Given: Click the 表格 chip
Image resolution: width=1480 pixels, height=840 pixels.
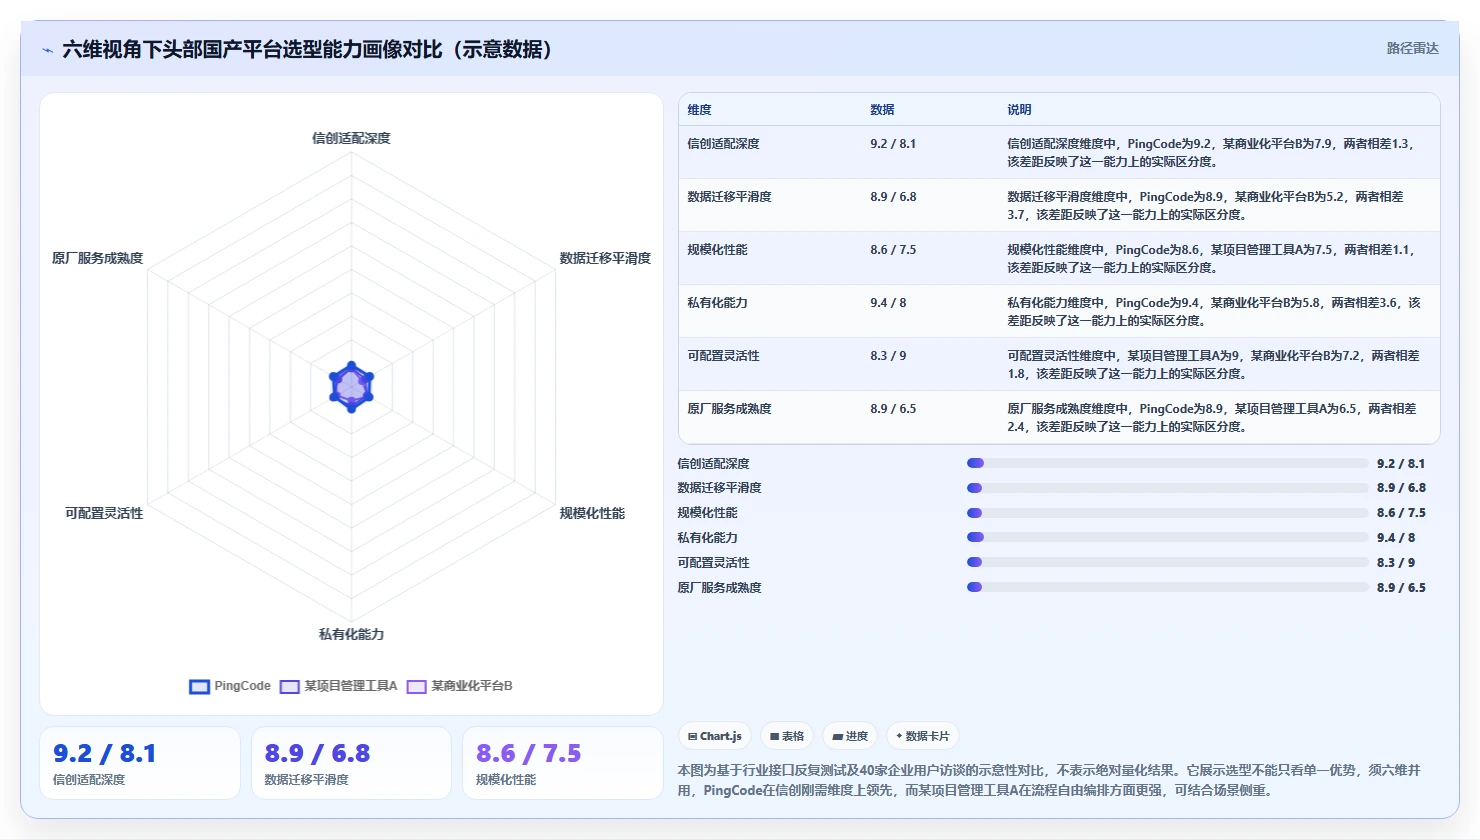Looking at the screenshot, I should (787, 736).
